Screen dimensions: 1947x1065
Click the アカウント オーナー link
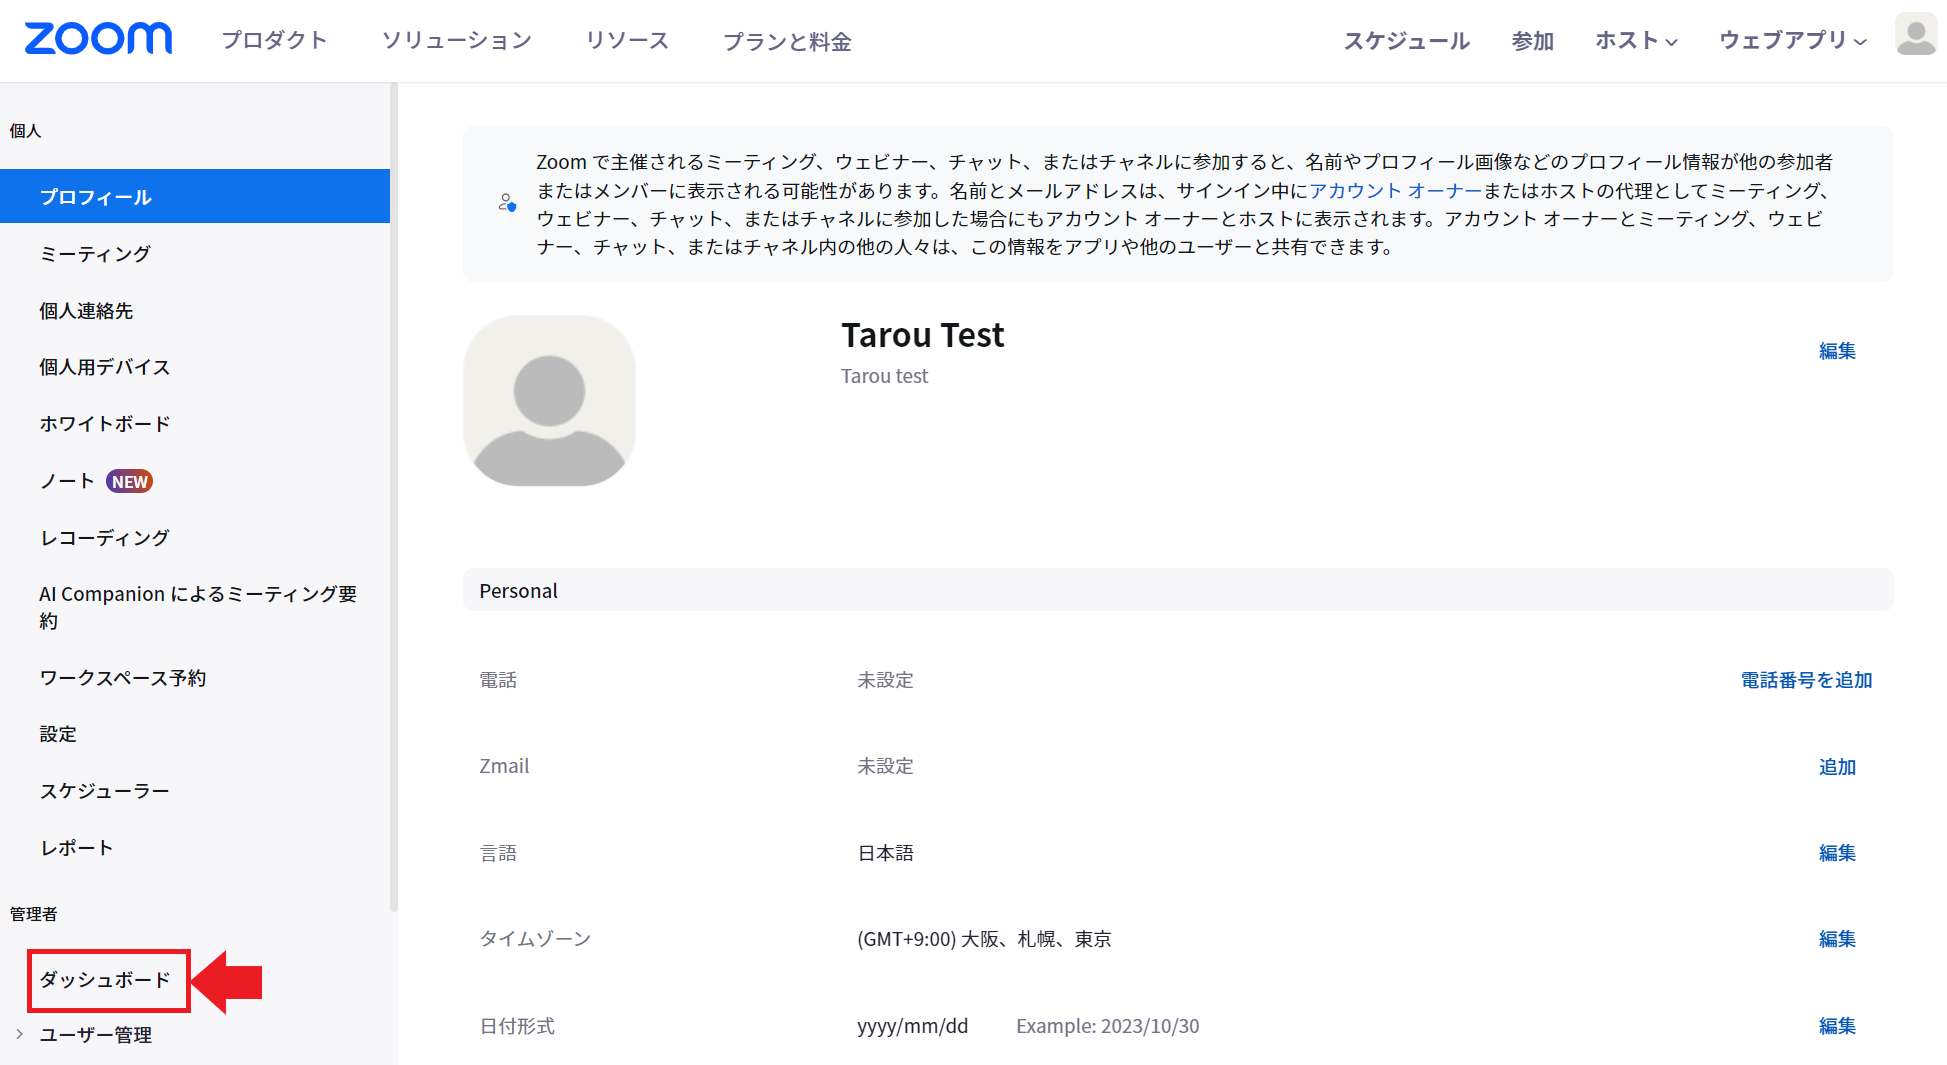(x=1395, y=190)
